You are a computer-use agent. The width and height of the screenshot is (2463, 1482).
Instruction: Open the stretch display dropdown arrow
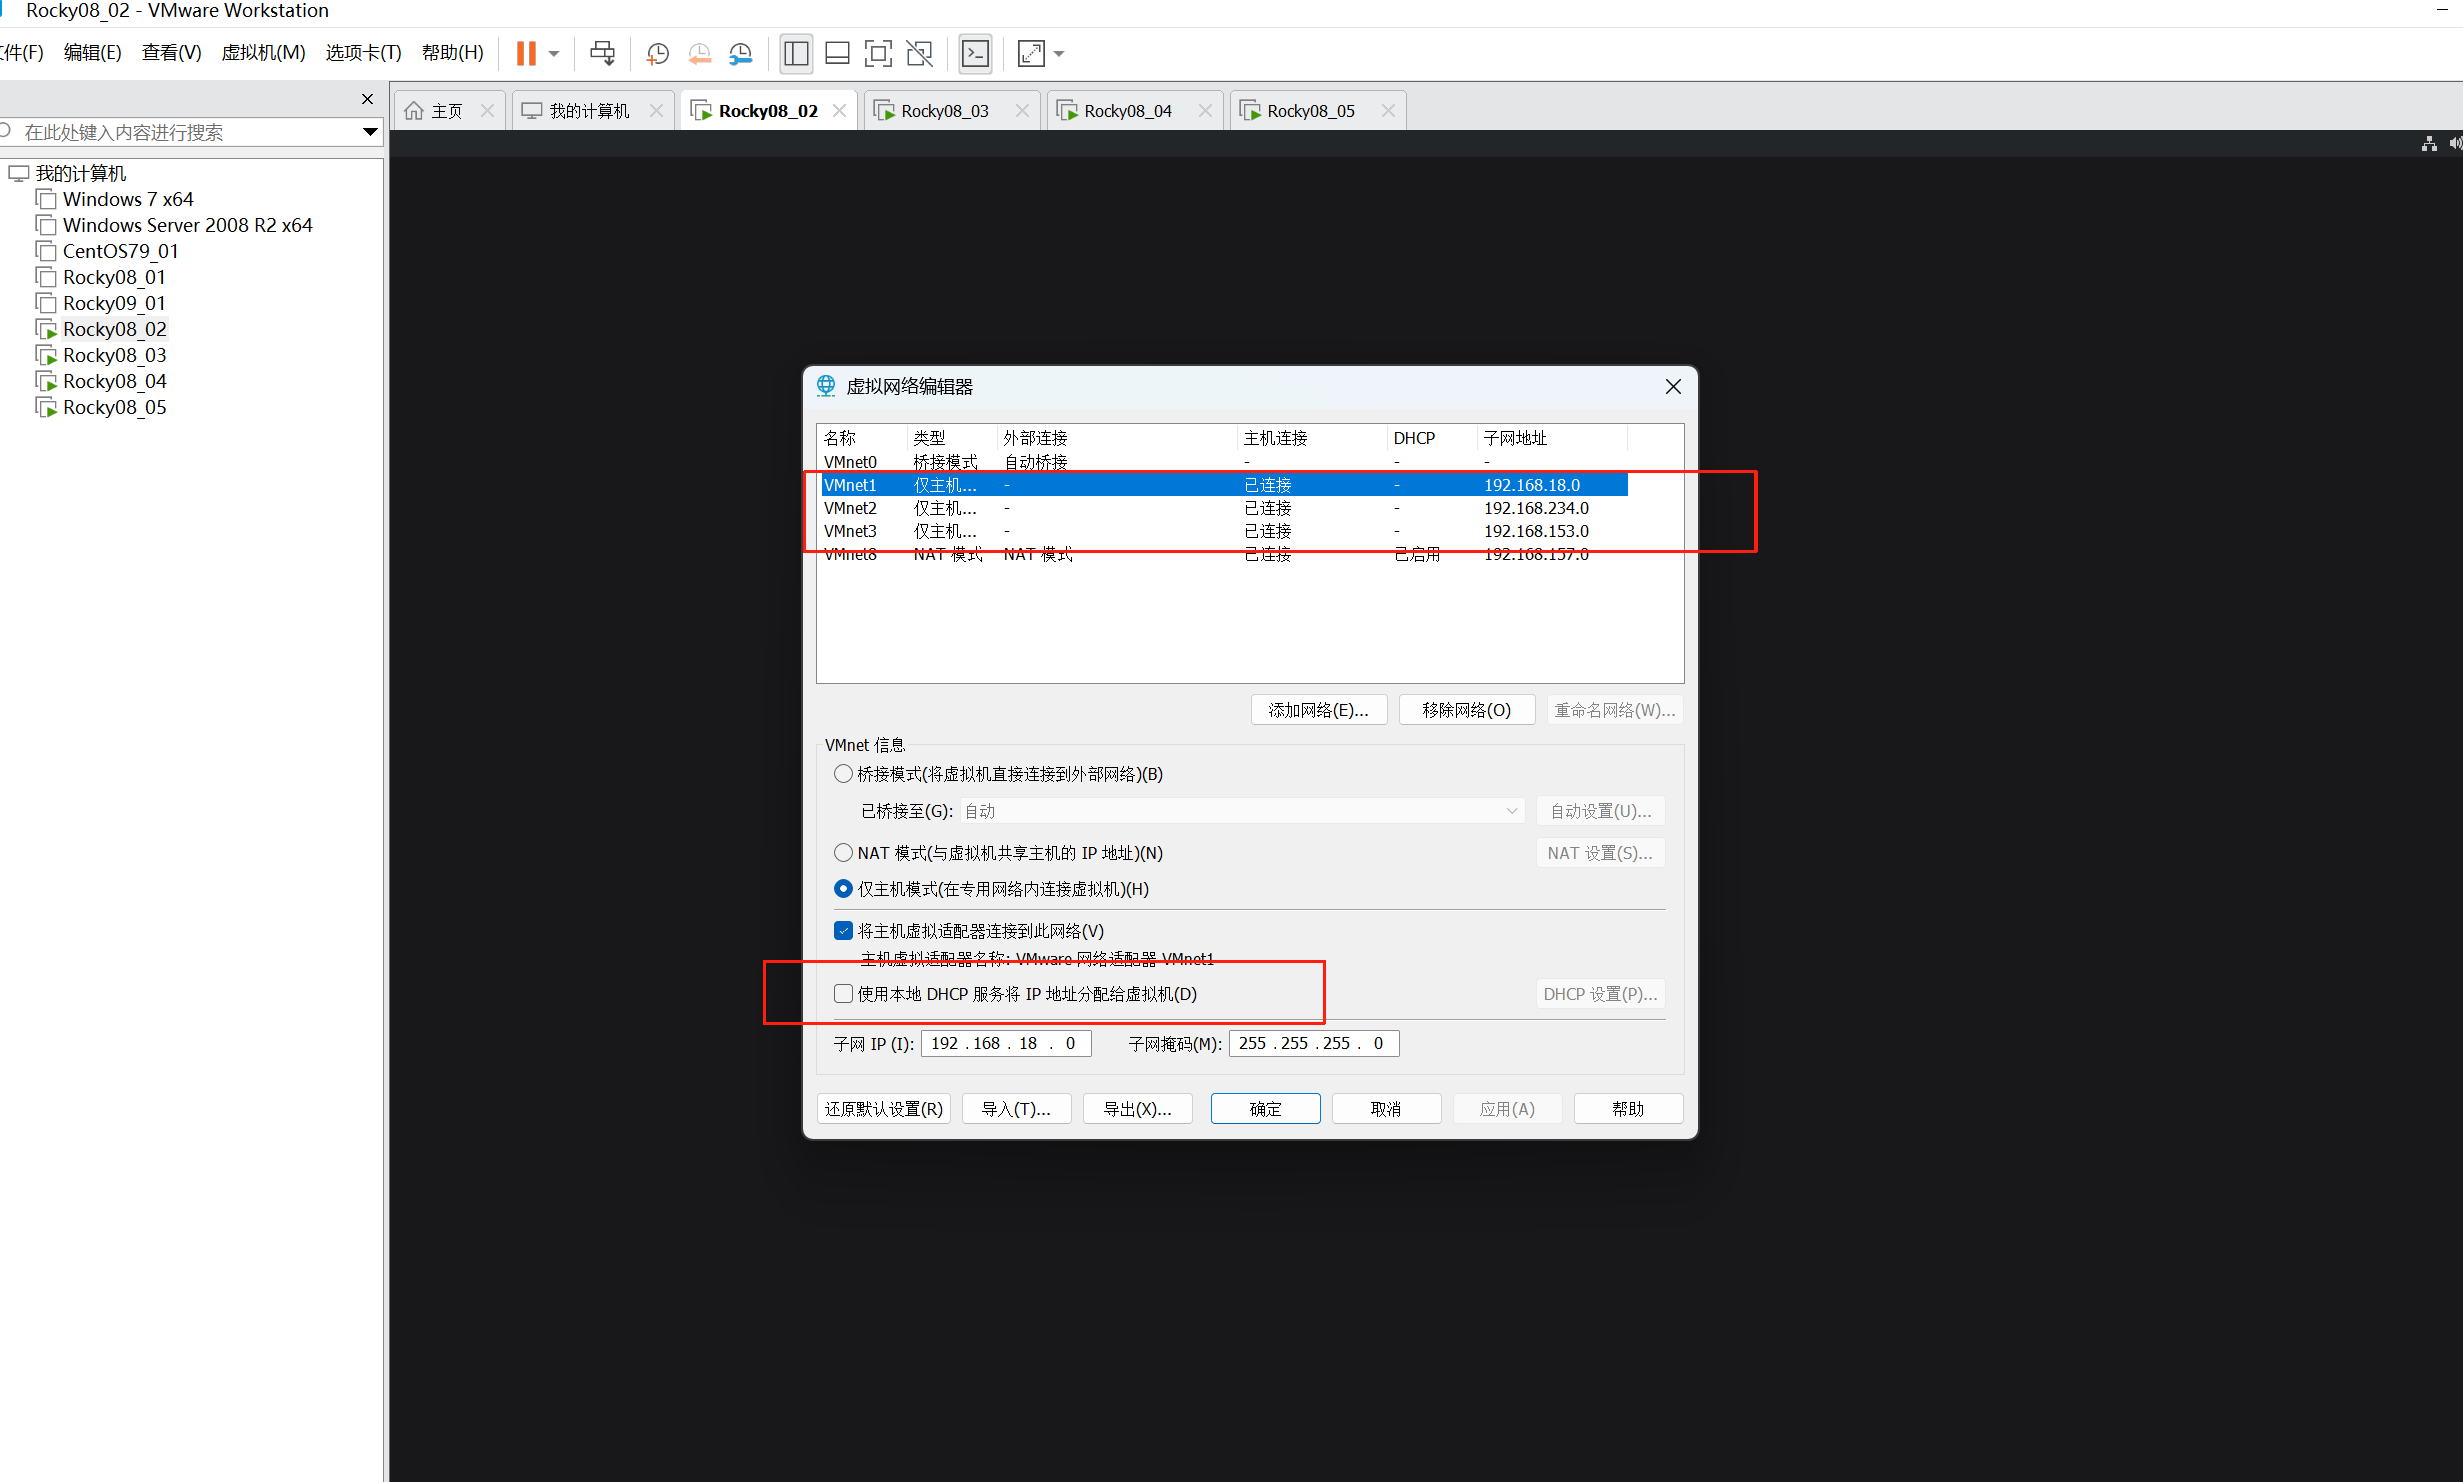tap(1059, 54)
